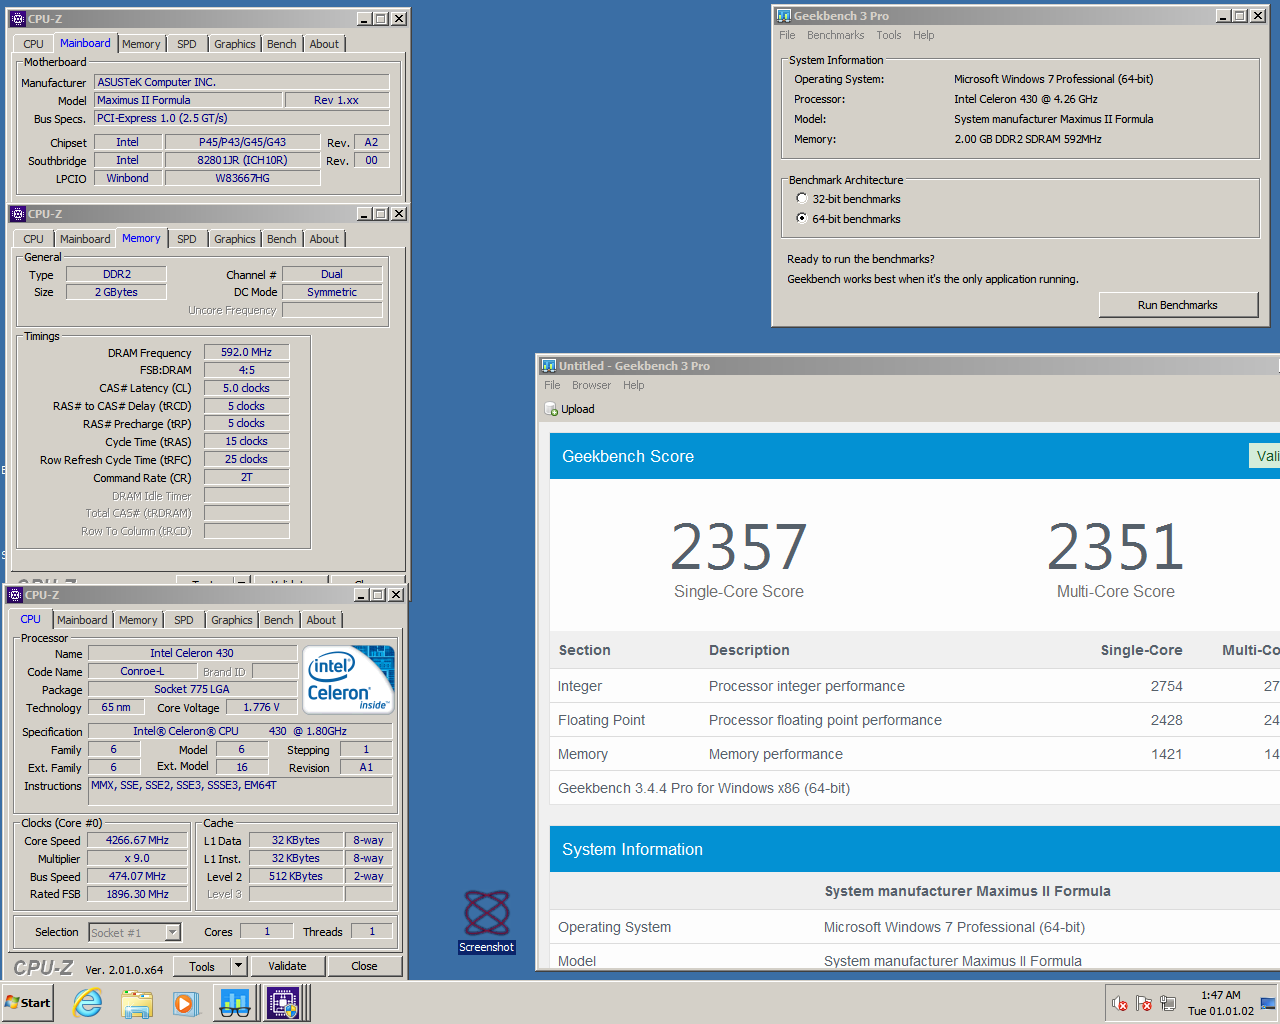Screen dimensions: 1280x1024
Task: Switch to Geekbench via its taskbar icon
Action: (235, 1003)
